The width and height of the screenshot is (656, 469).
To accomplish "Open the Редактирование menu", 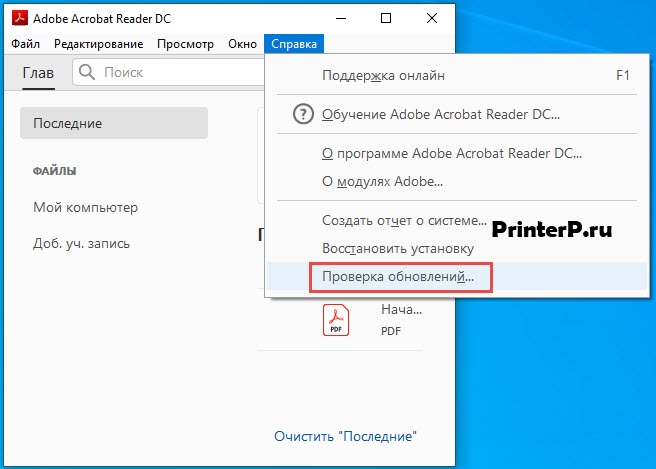I will tap(98, 44).
